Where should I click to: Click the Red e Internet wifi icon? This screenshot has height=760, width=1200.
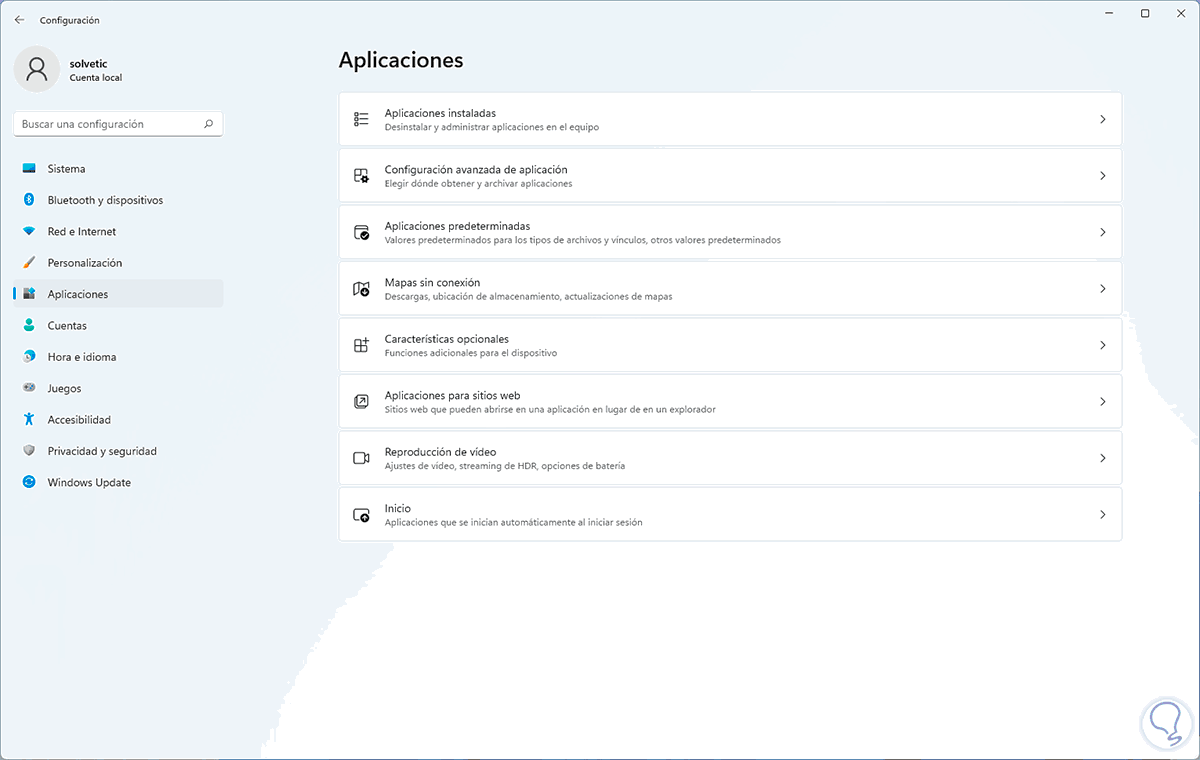[x=29, y=231]
